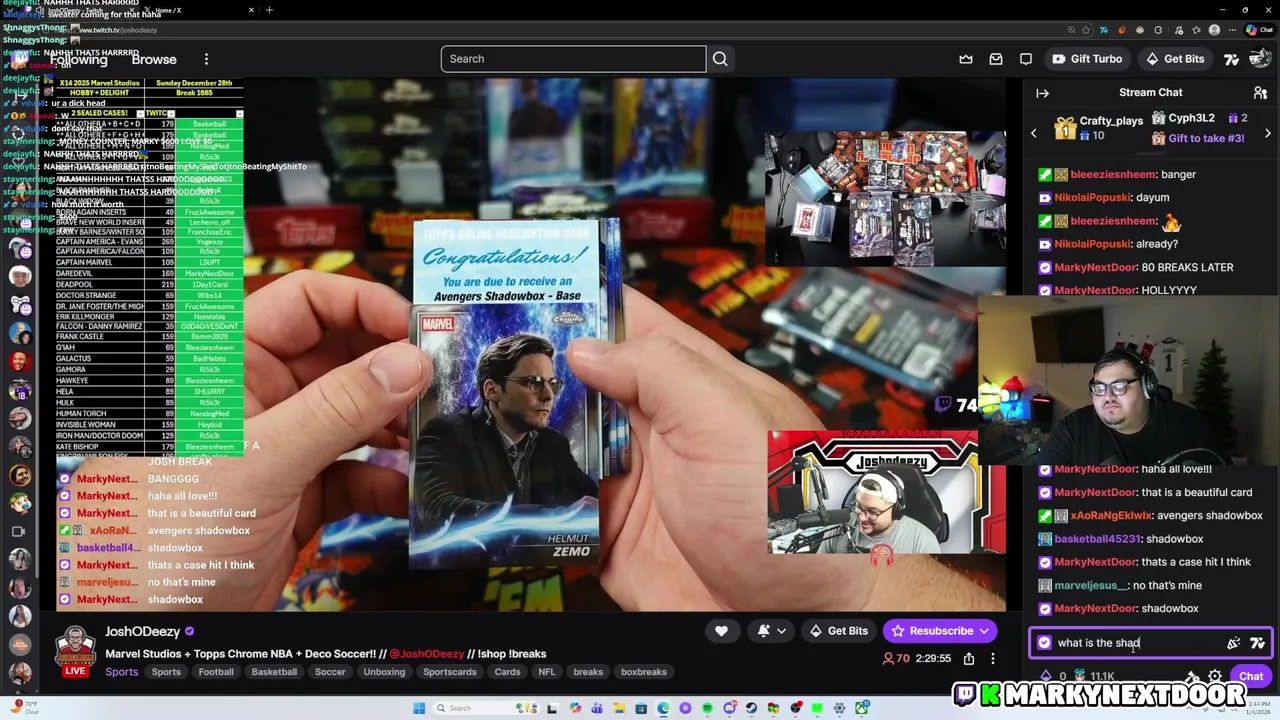1280x720 pixels.
Task: Open the Whispers speech bubble icon
Action: coord(1026,59)
